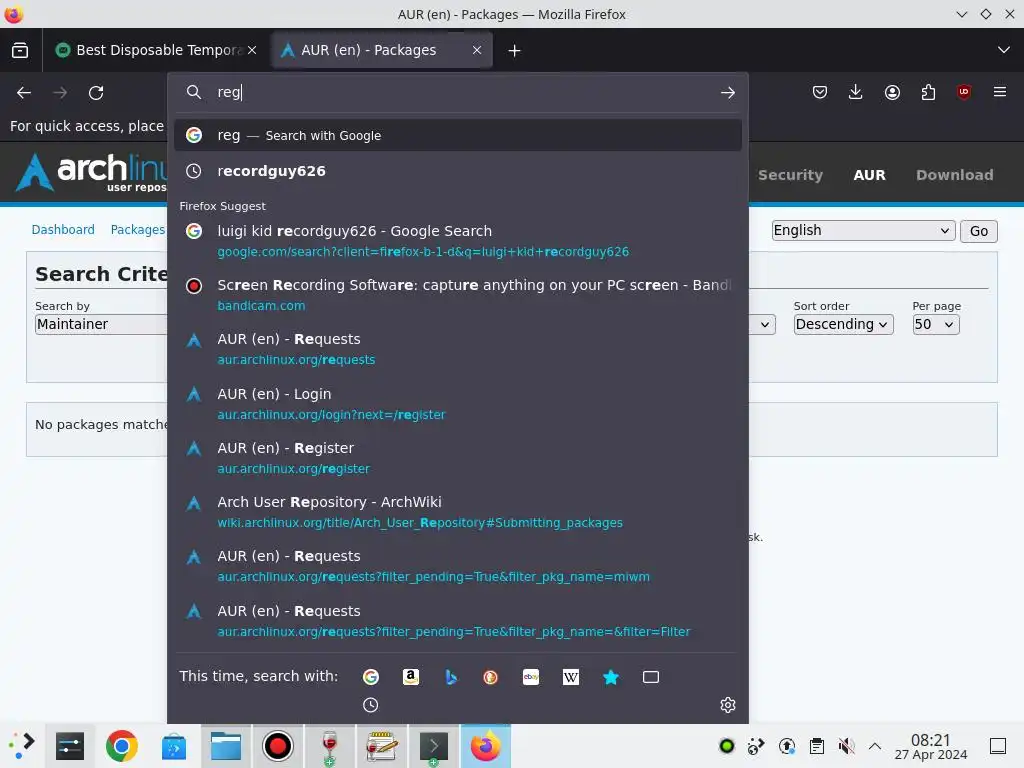Image resolution: width=1024 pixels, height=768 pixels.
Task: Search this time with Google icon
Action: (371, 677)
